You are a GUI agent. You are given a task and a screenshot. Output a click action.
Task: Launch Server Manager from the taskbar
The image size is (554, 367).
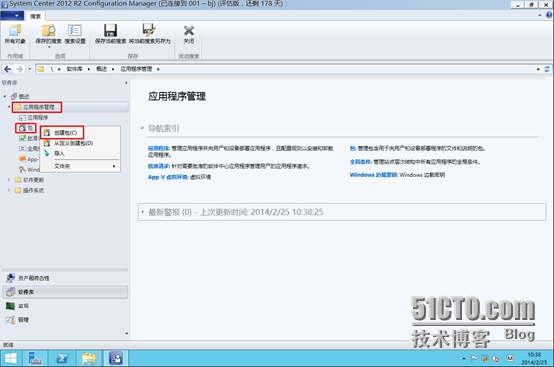tap(34, 358)
